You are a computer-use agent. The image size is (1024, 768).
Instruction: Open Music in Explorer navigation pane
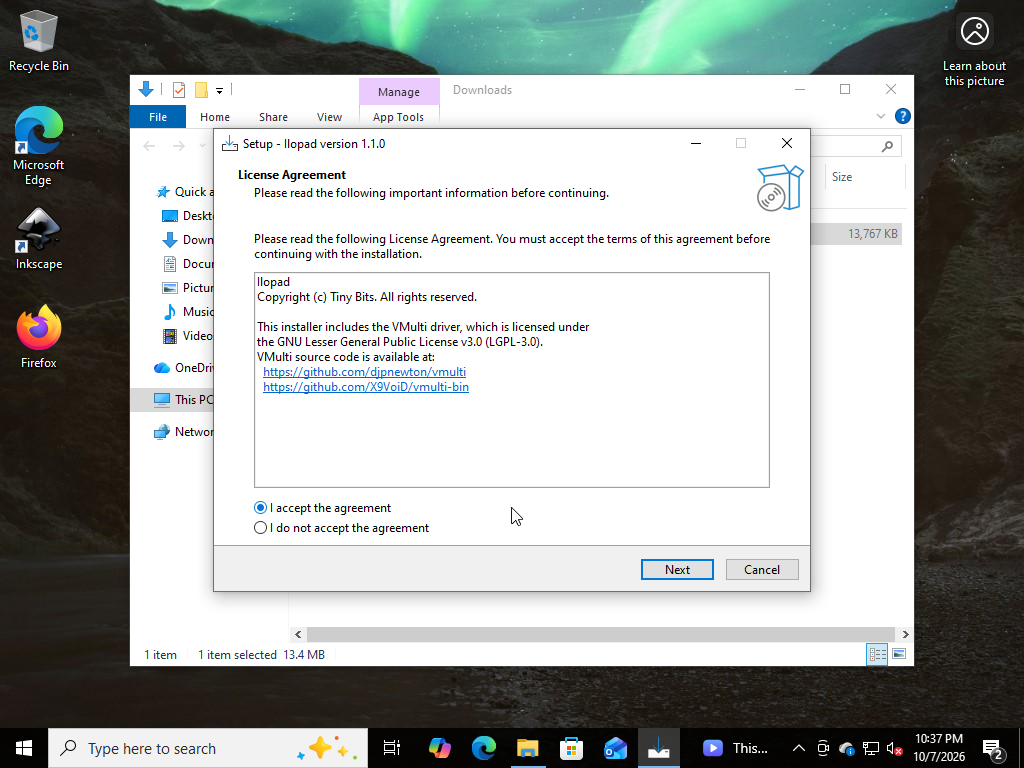187,312
